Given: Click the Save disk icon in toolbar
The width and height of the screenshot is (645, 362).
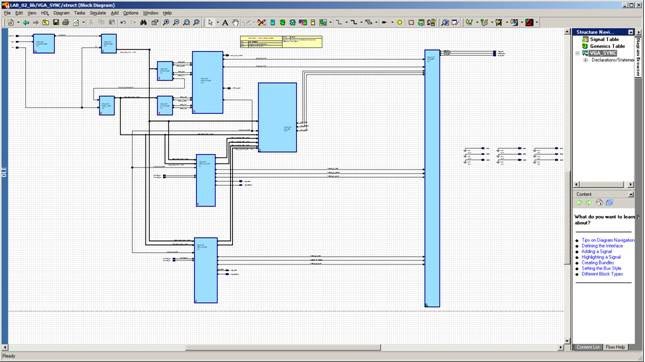Looking at the screenshot, I should coord(56,23).
